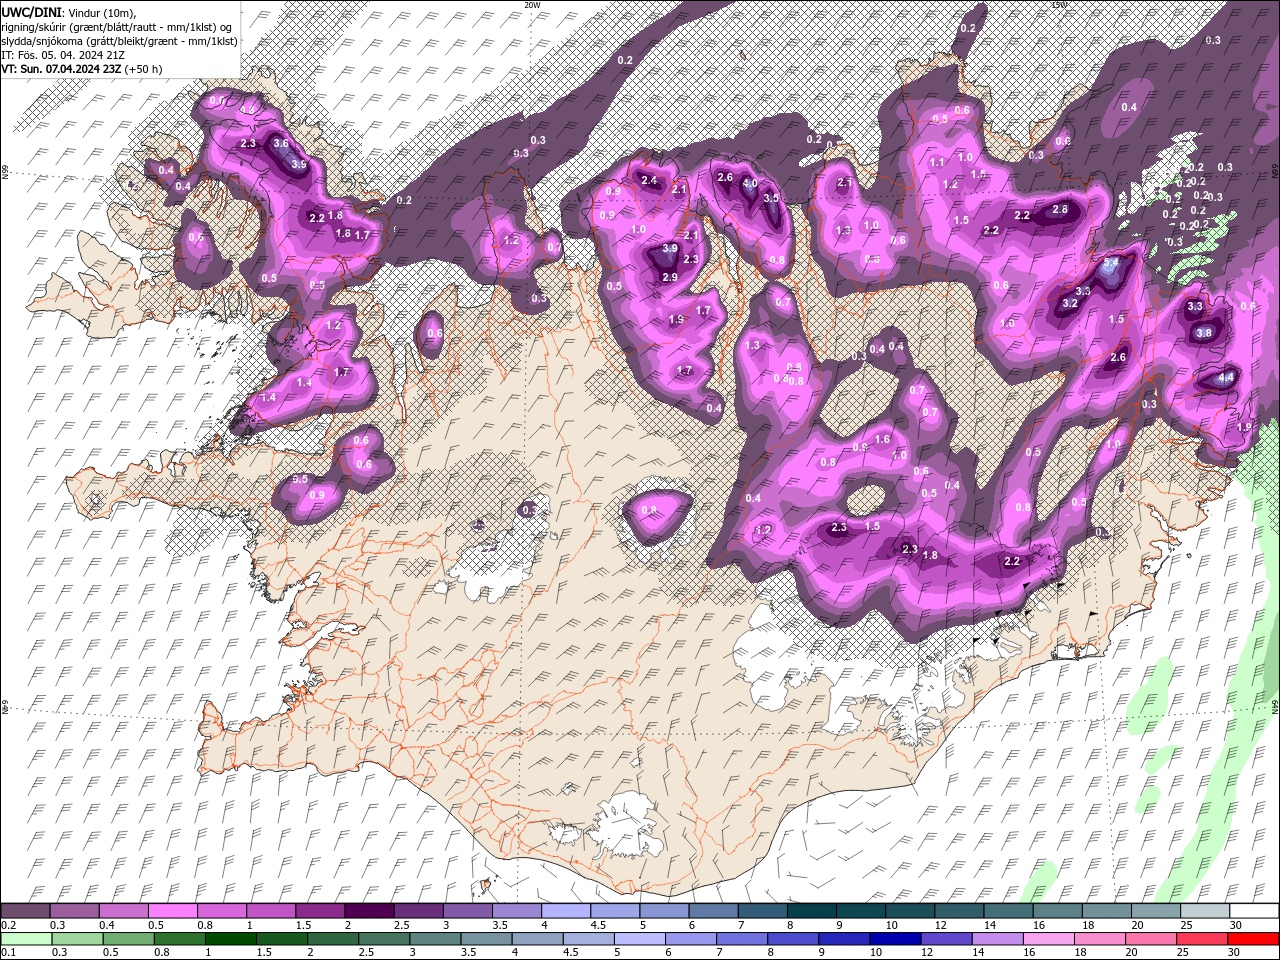Click the UWC/DINI title text
Screen dimensions: 1280x960
point(32,11)
